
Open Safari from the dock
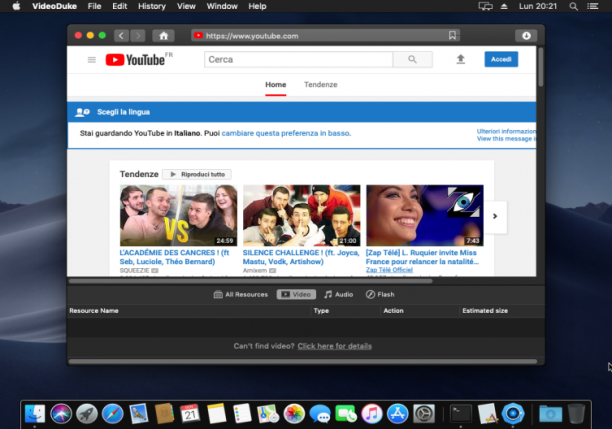[x=112, y=413]
